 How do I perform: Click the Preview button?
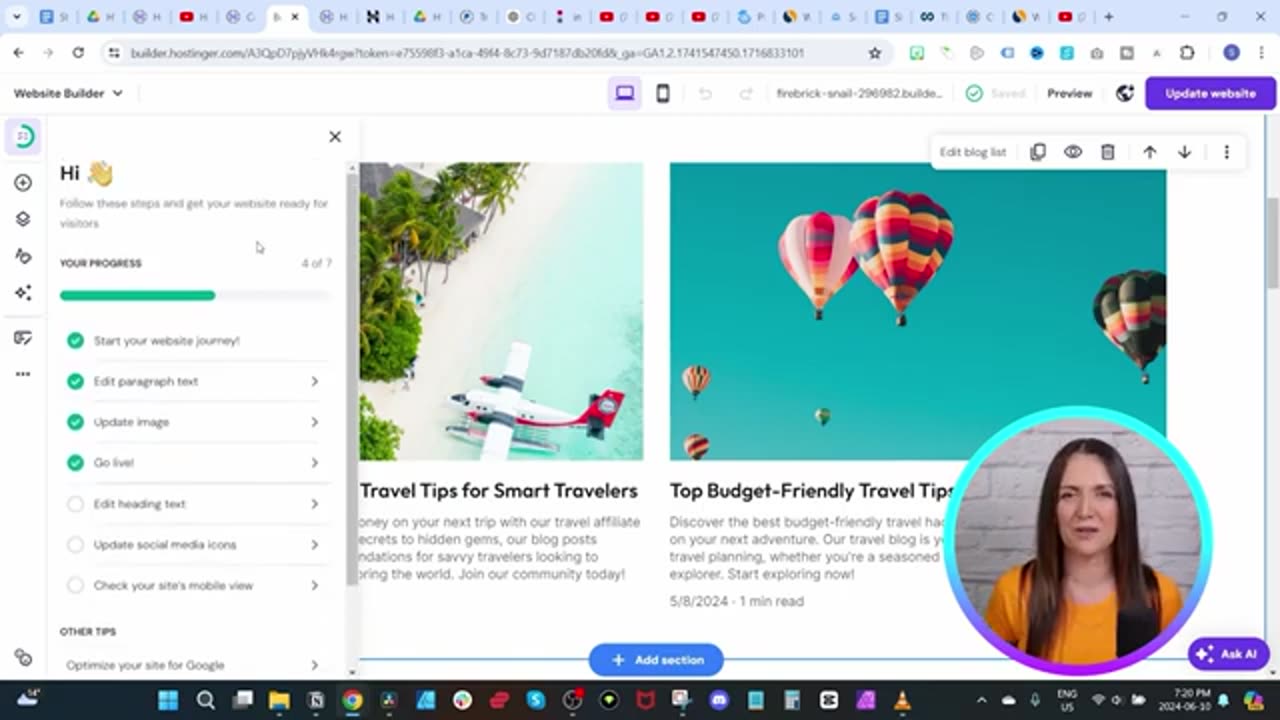pyautogui.click(x=1069, y=93)
